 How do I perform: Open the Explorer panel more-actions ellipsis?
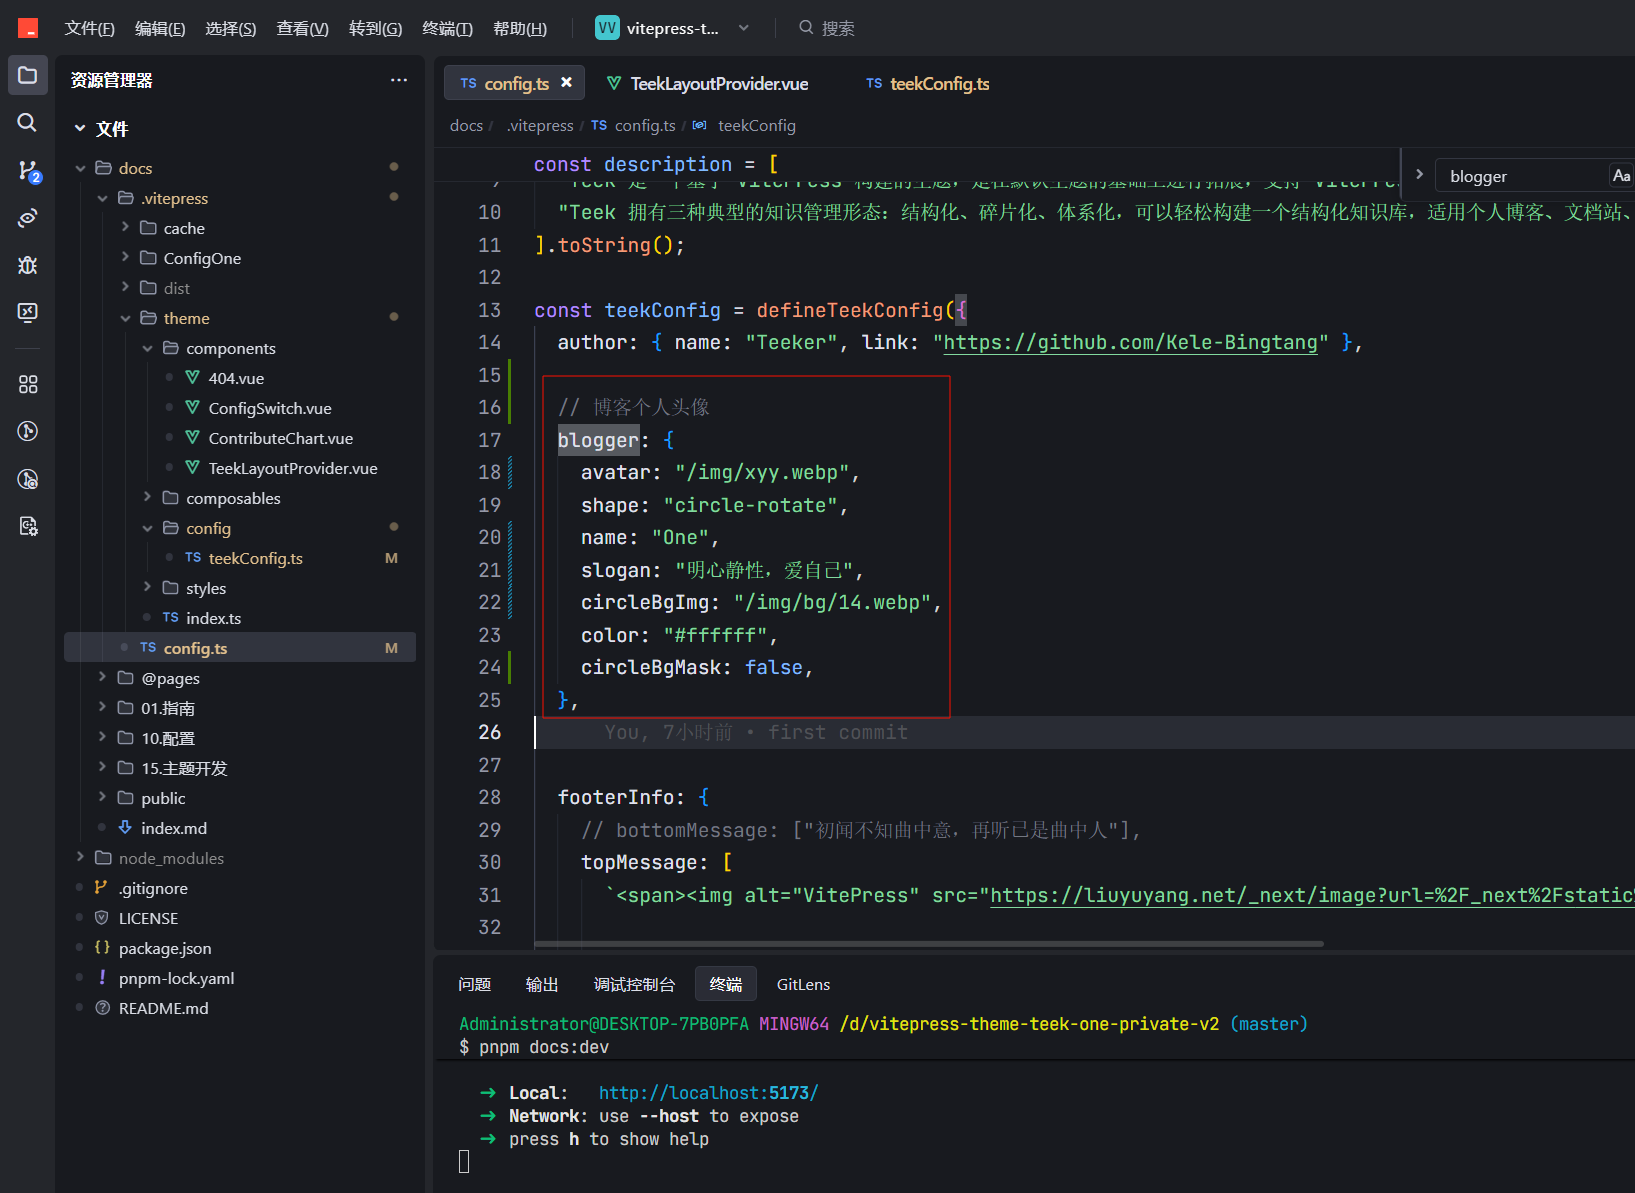[x=399, y=80]
